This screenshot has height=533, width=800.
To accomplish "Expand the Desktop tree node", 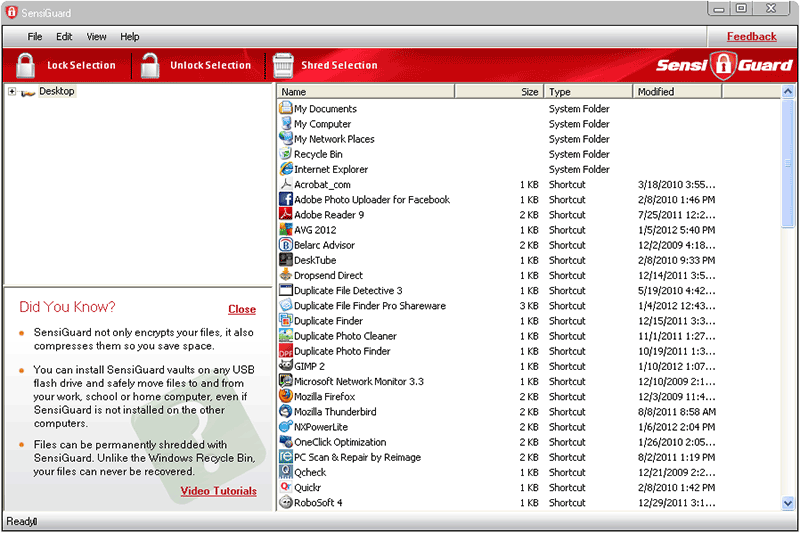I will pyautogui.click(x=12, y=91).
